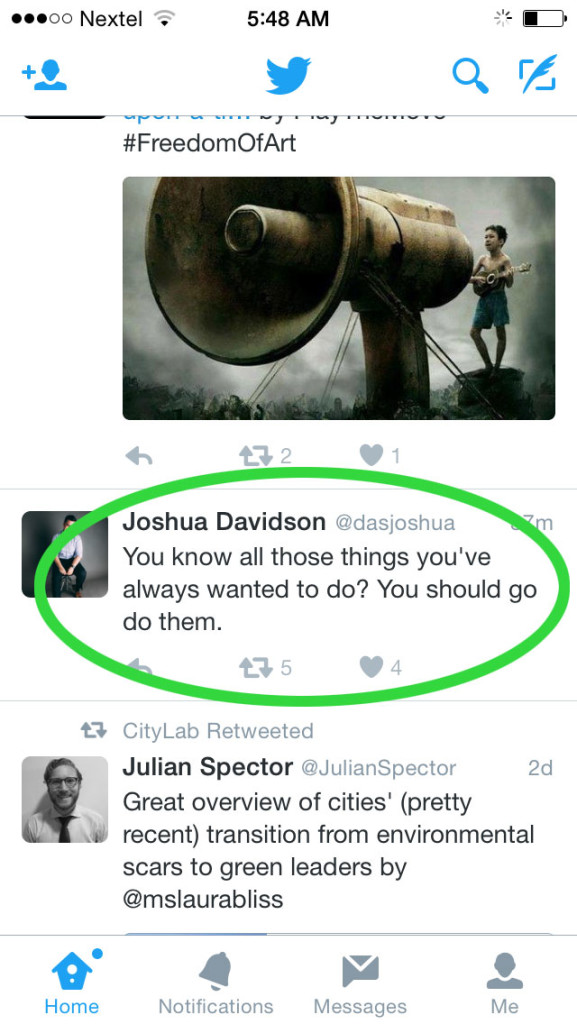Tap the add contact icon

(x=44, y=76)
